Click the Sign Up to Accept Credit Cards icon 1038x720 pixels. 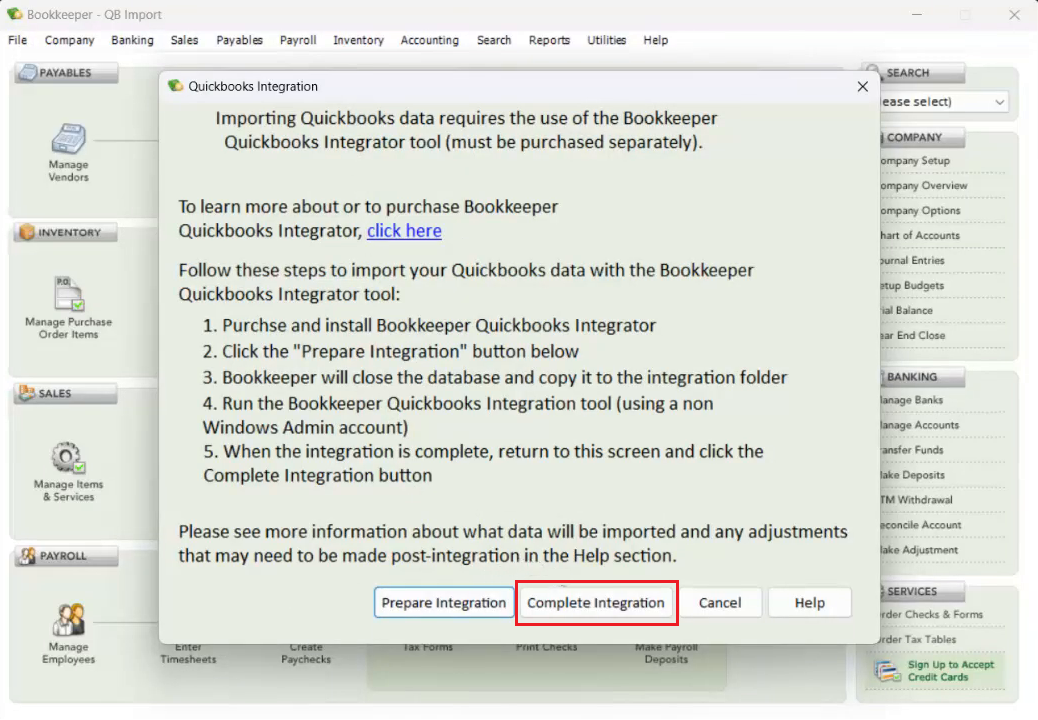887,671
